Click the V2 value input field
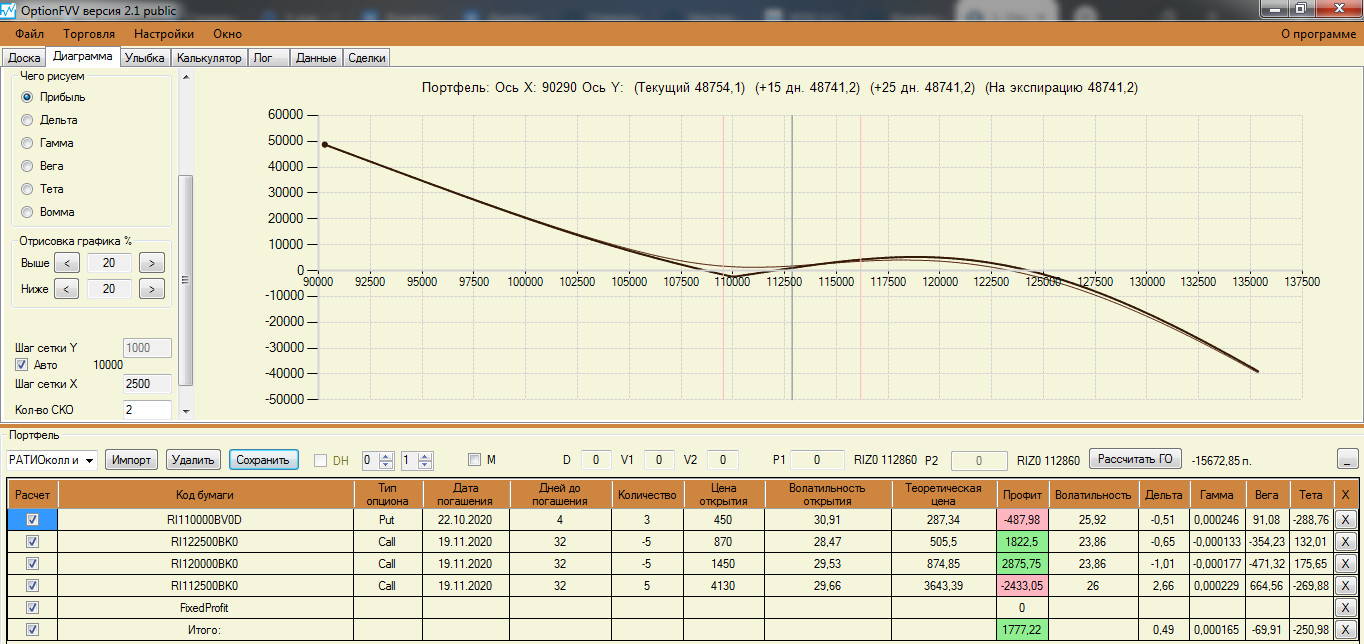Screen dimensions: 1364x644 tap(723, 460)
